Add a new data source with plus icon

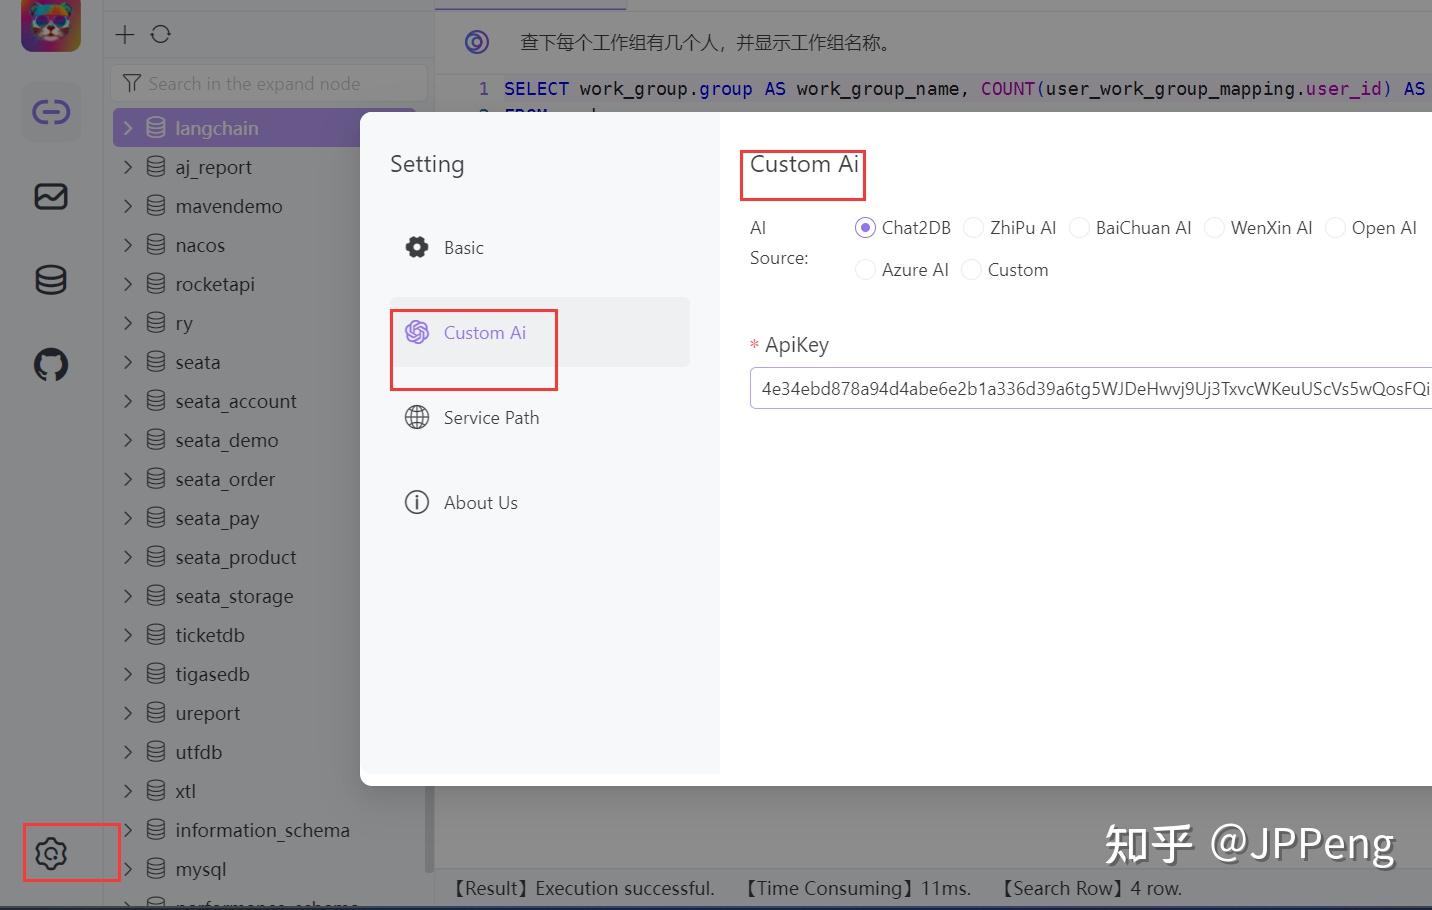(x=124, y=34)
